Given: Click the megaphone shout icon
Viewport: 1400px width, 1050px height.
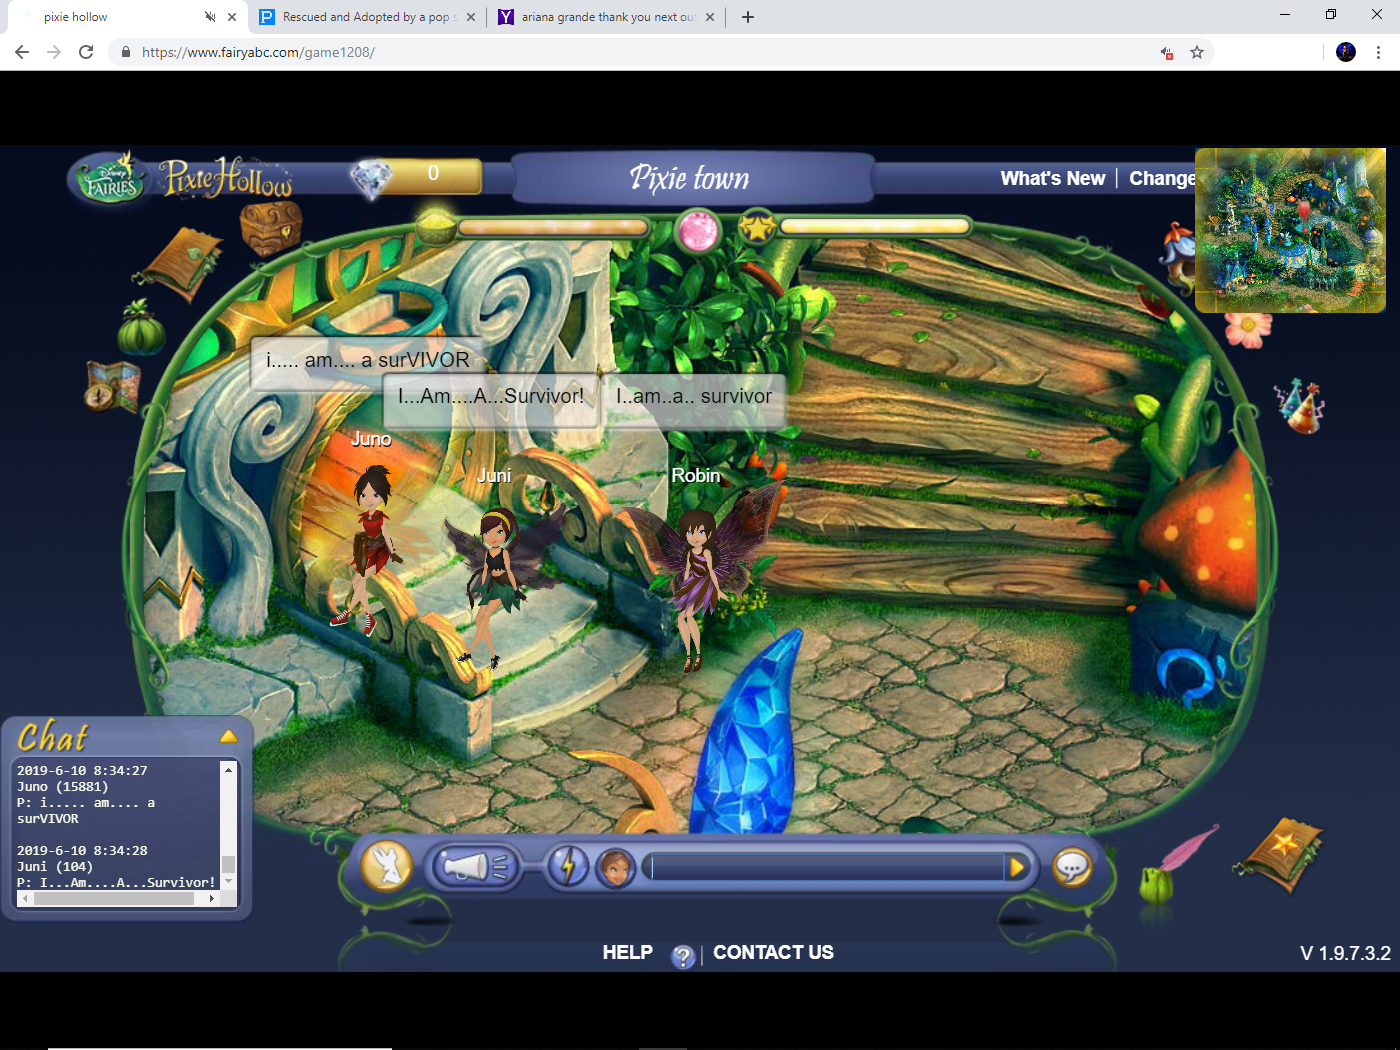Looking at the screenshot, I should 473,866.
